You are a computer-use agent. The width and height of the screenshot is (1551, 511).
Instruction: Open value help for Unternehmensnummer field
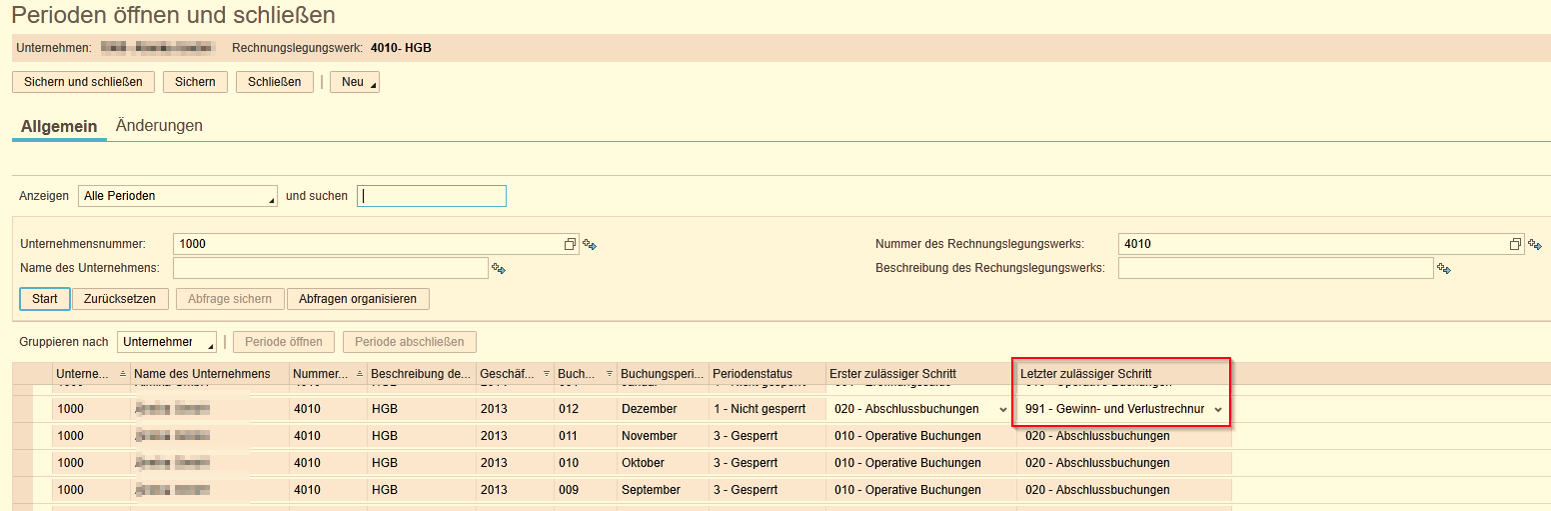(570, 244)
